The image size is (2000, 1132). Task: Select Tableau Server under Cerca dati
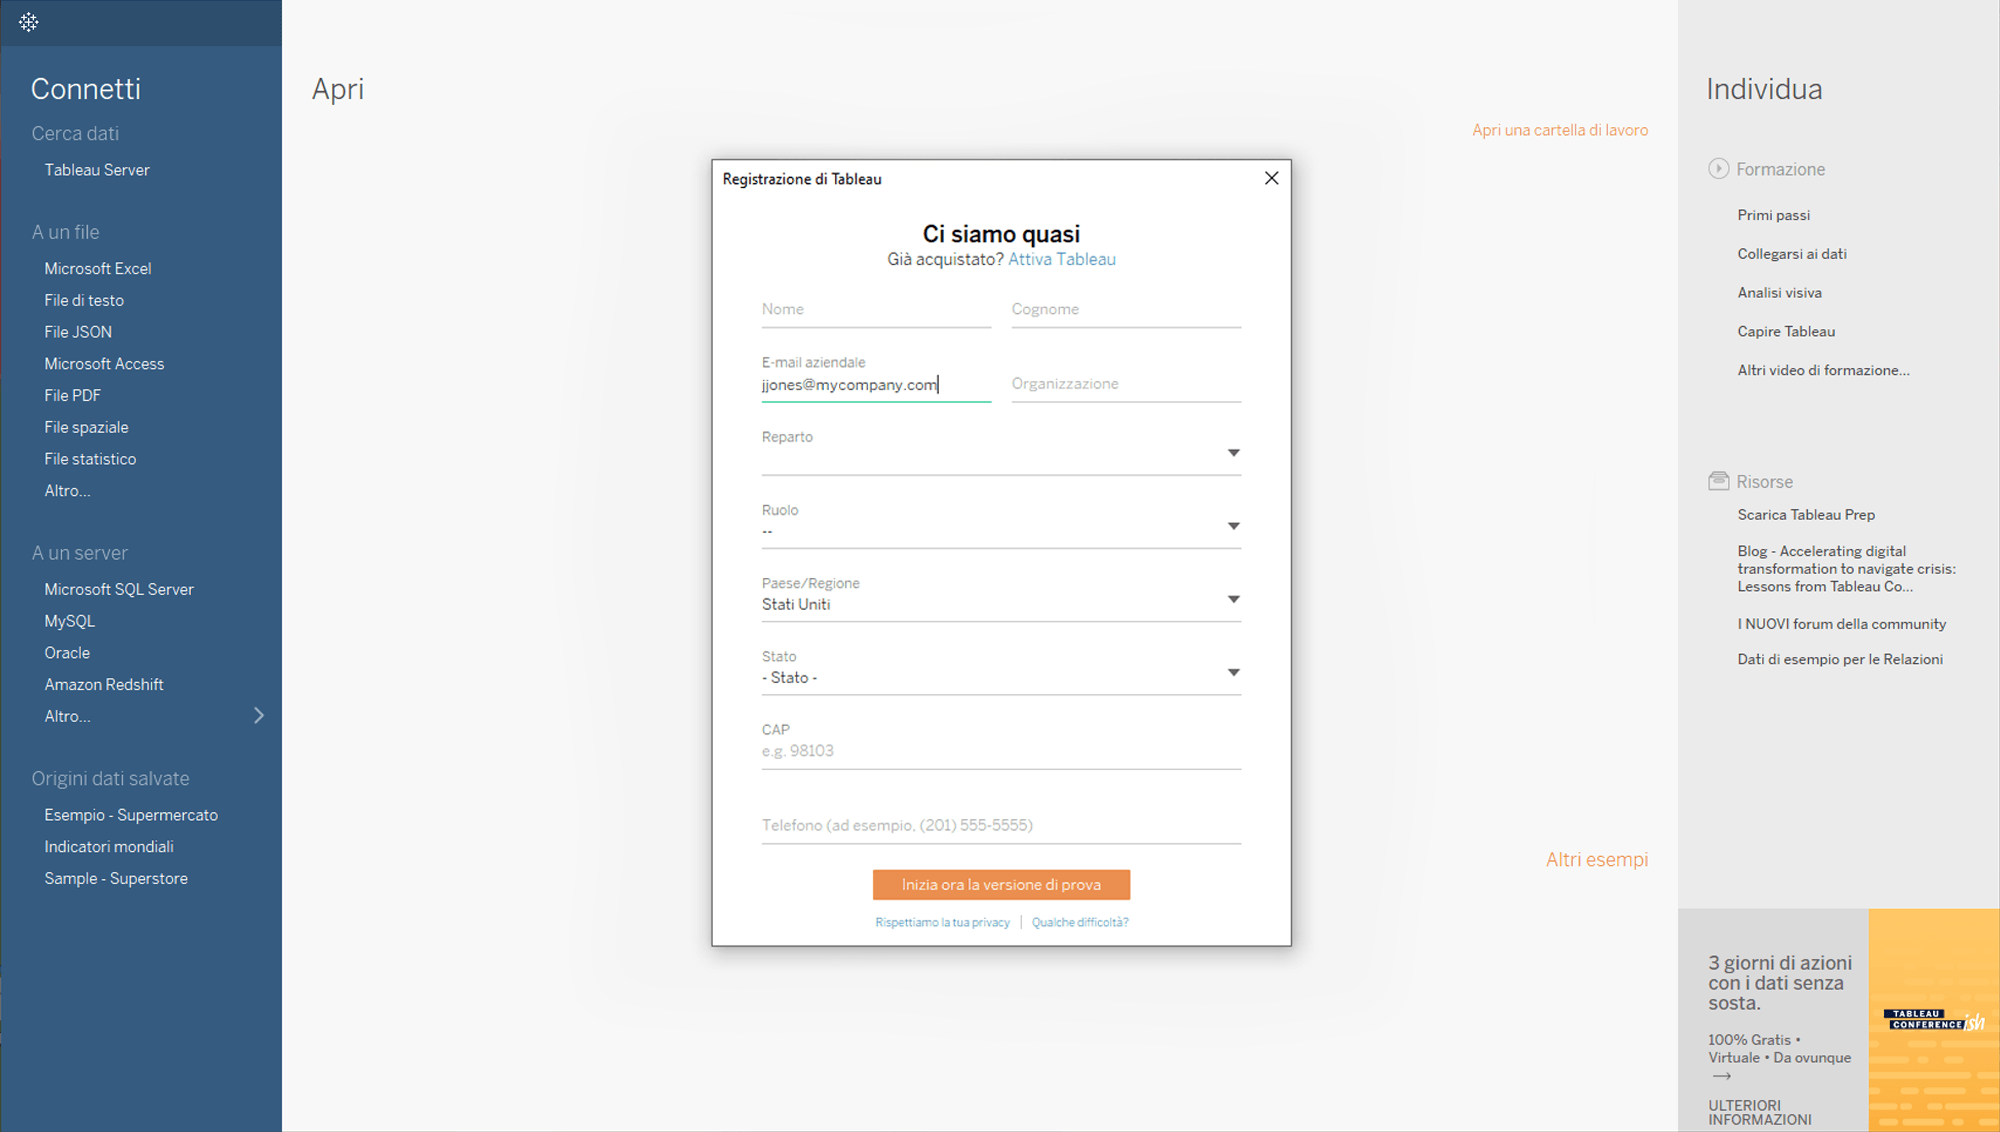(x=97, y=170)
